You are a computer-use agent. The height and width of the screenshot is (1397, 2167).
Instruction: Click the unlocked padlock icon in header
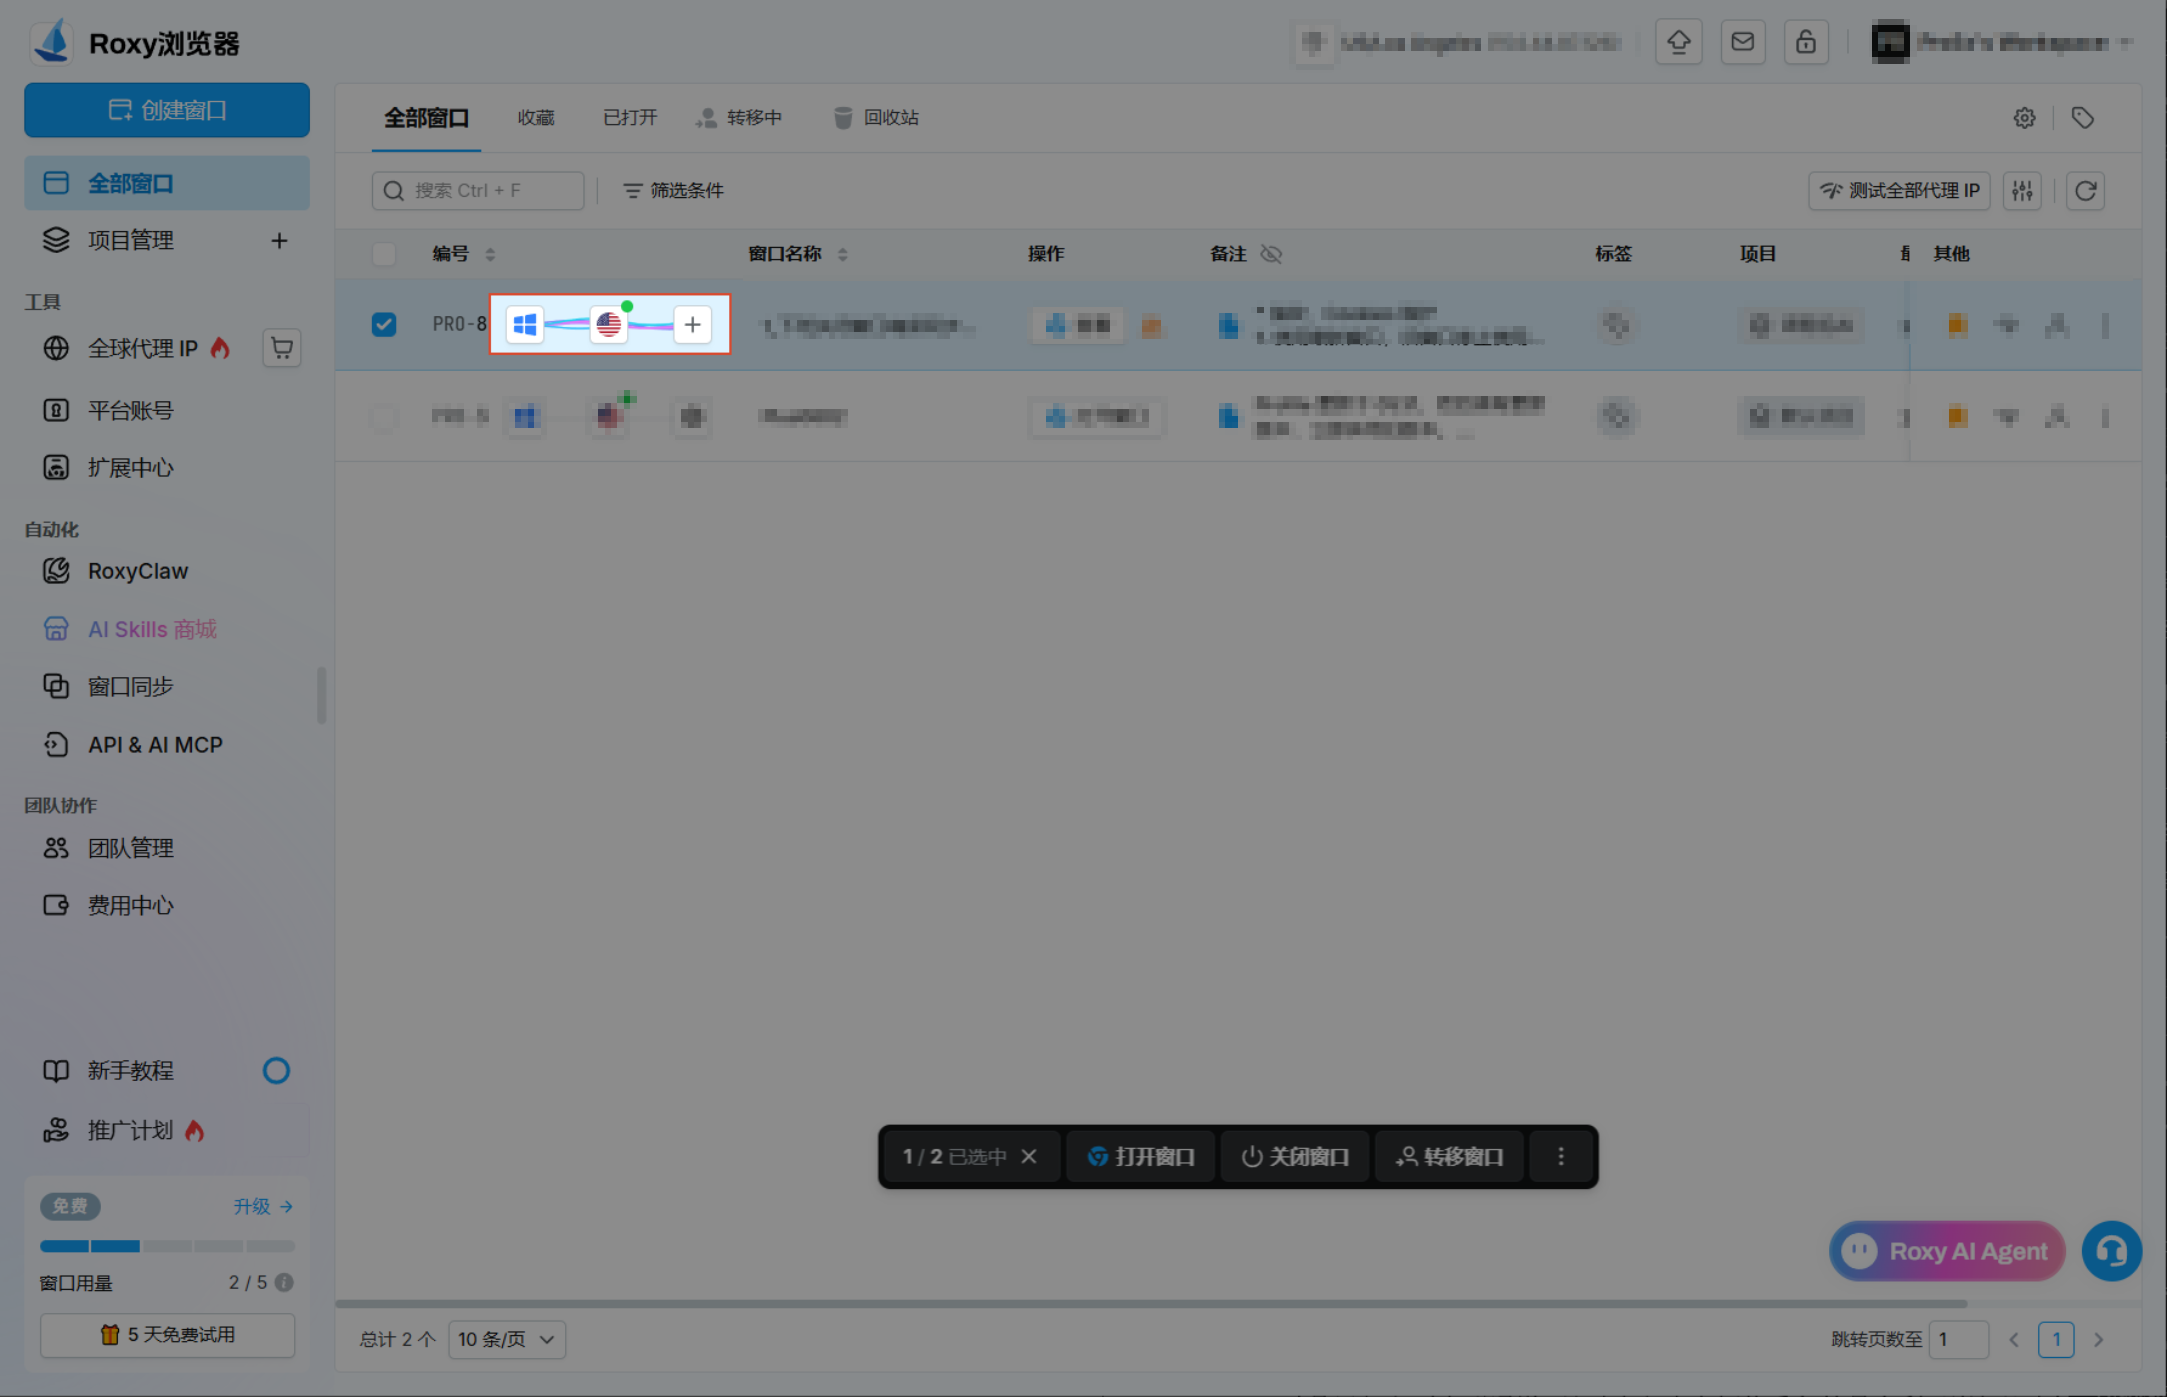coord(1806,42)
